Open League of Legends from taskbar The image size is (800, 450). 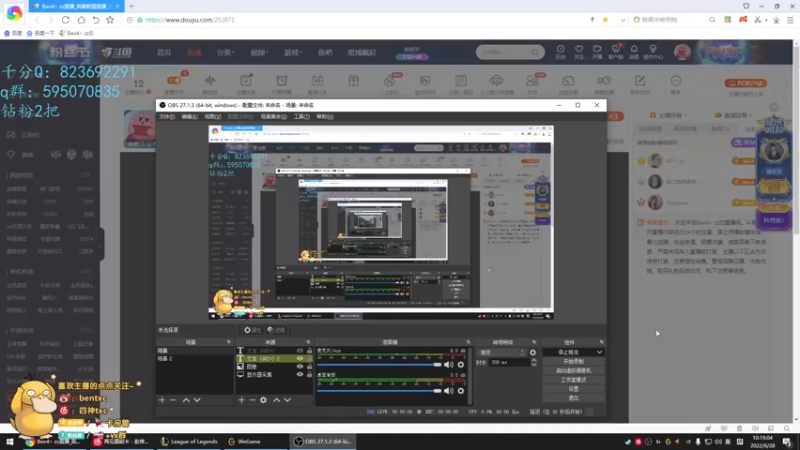(189, 442)
